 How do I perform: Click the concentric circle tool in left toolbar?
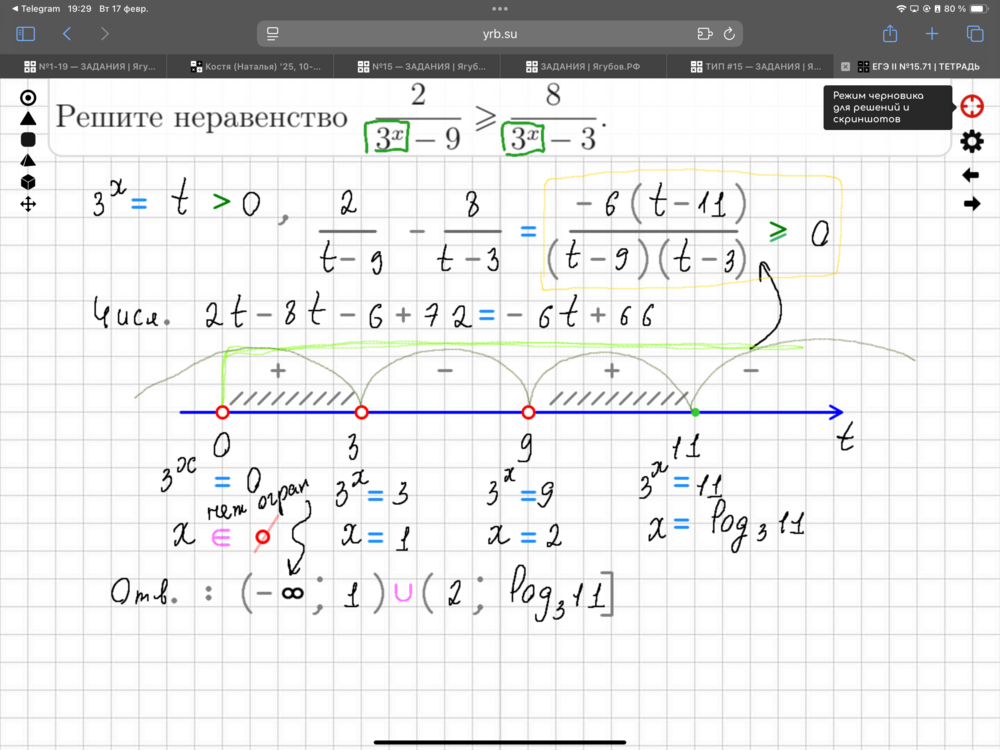coord(28,97)
